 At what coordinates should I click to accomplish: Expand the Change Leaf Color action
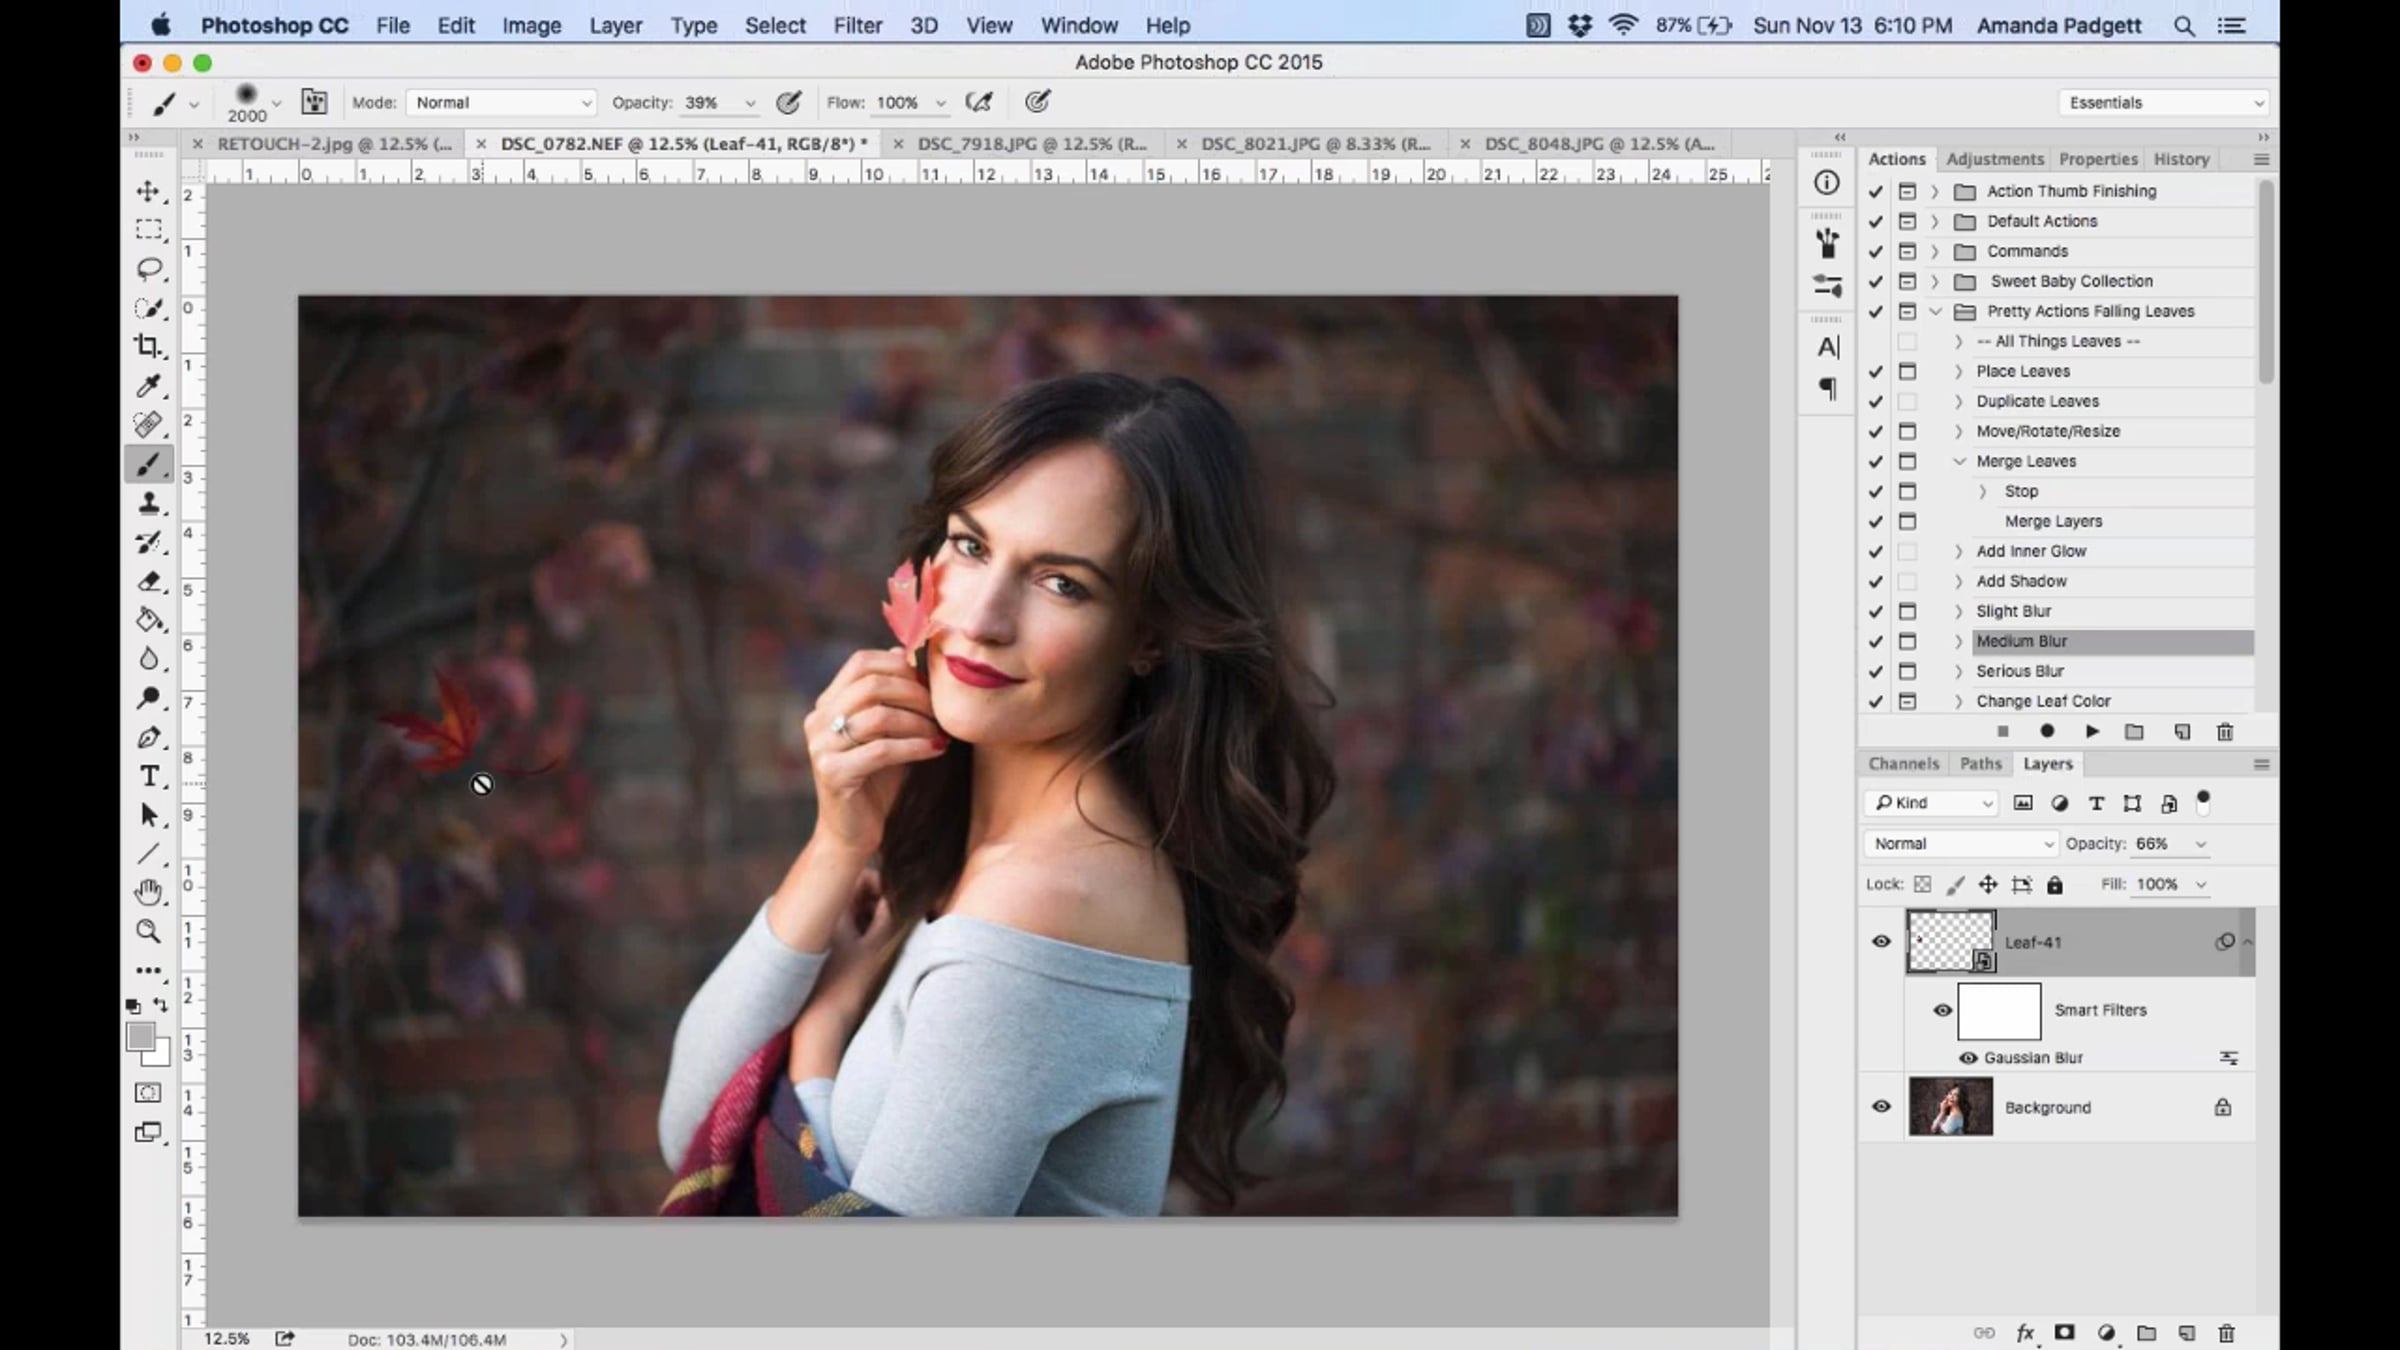coord(1959,701)
